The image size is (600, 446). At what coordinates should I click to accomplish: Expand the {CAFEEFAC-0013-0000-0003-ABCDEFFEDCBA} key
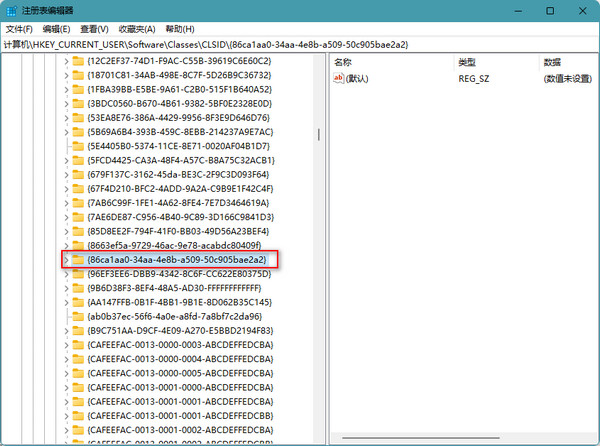pos(66,345)
